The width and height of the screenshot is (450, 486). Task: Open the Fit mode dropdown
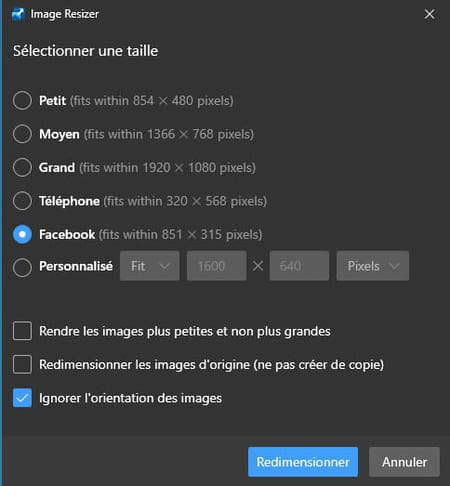[150, 266]
